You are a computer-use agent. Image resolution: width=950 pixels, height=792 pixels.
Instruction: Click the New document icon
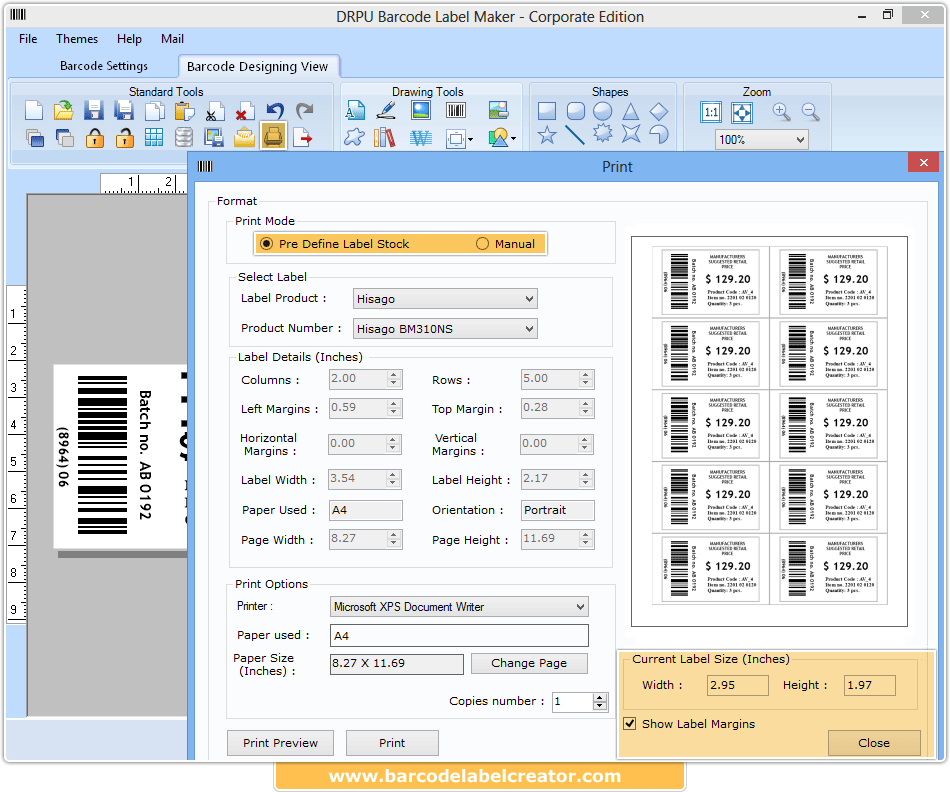(34, 111)
